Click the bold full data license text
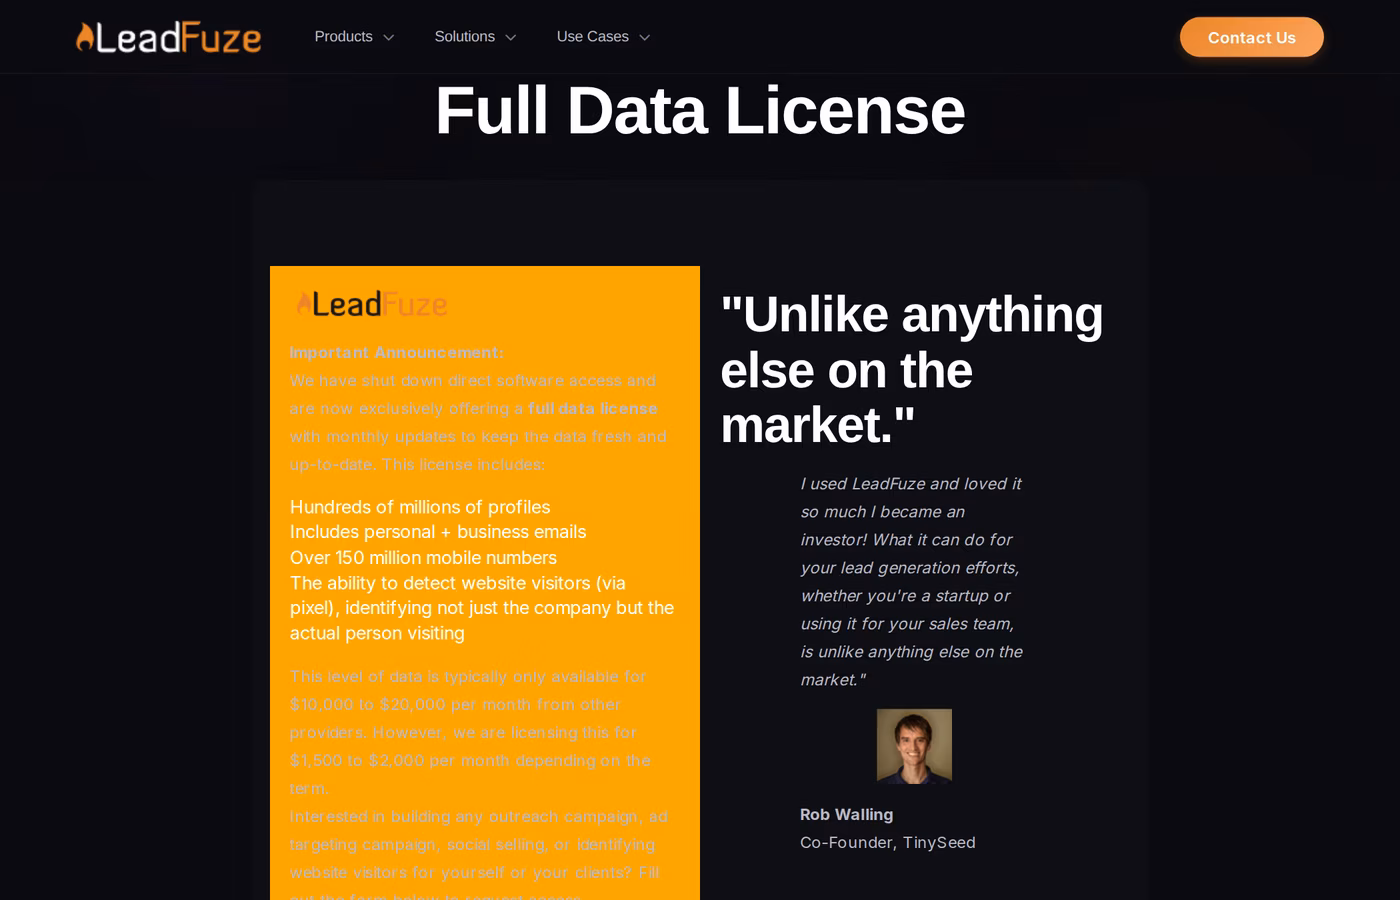This screenshot has width=1400, height=900. (x=593, y=408)
